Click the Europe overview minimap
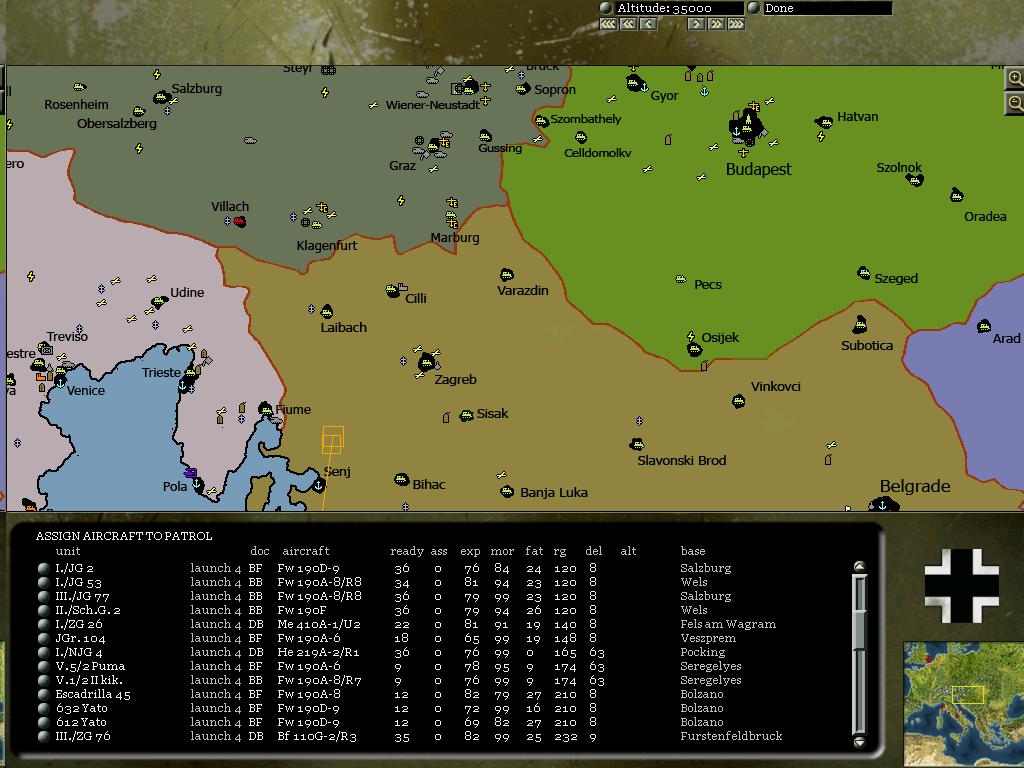 tap(964, 704)
